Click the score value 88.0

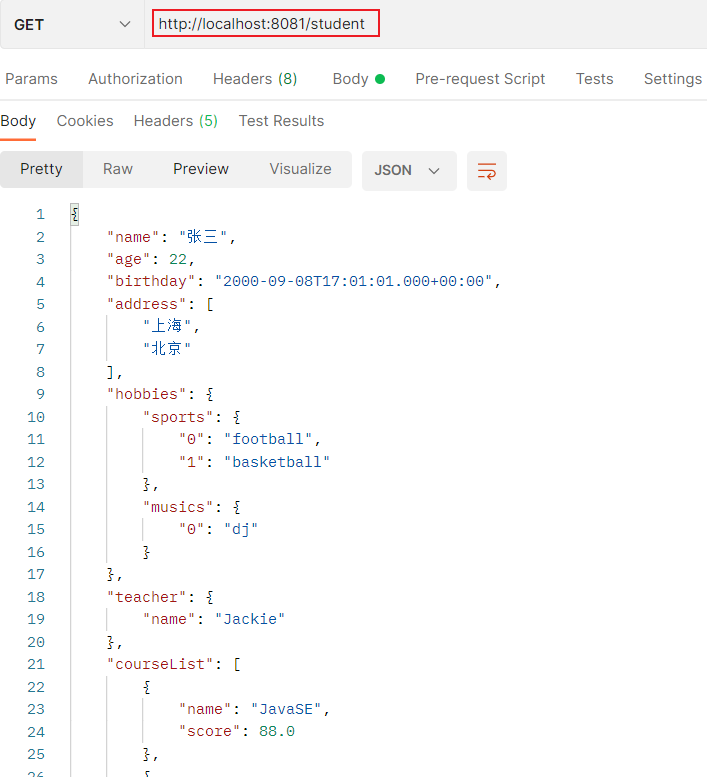coord(276,731)
